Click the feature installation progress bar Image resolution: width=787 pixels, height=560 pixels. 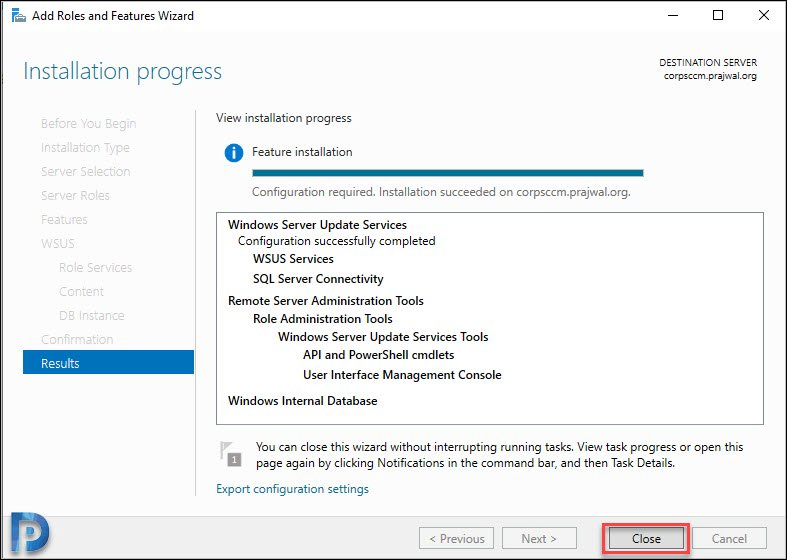point(448,173)
